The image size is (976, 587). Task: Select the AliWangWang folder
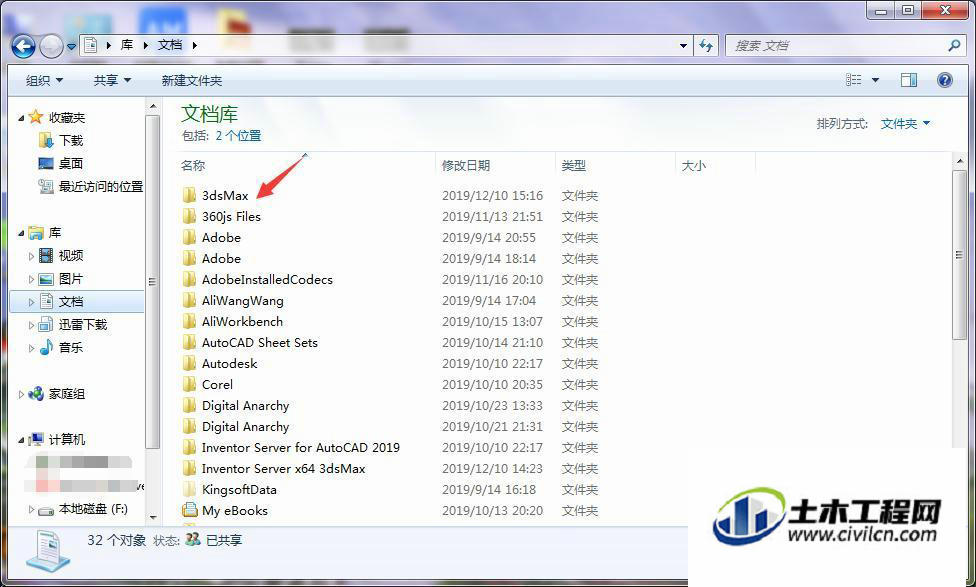242,301
